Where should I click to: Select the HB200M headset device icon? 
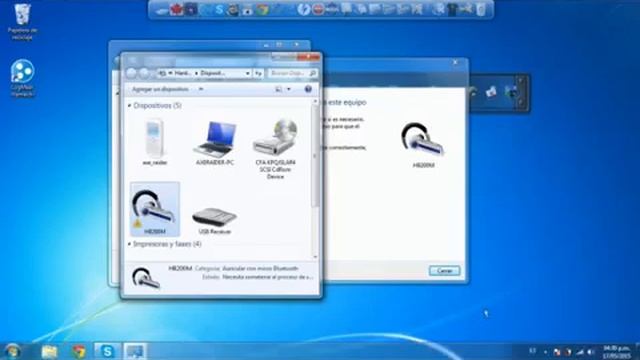[x=155, y=208]
